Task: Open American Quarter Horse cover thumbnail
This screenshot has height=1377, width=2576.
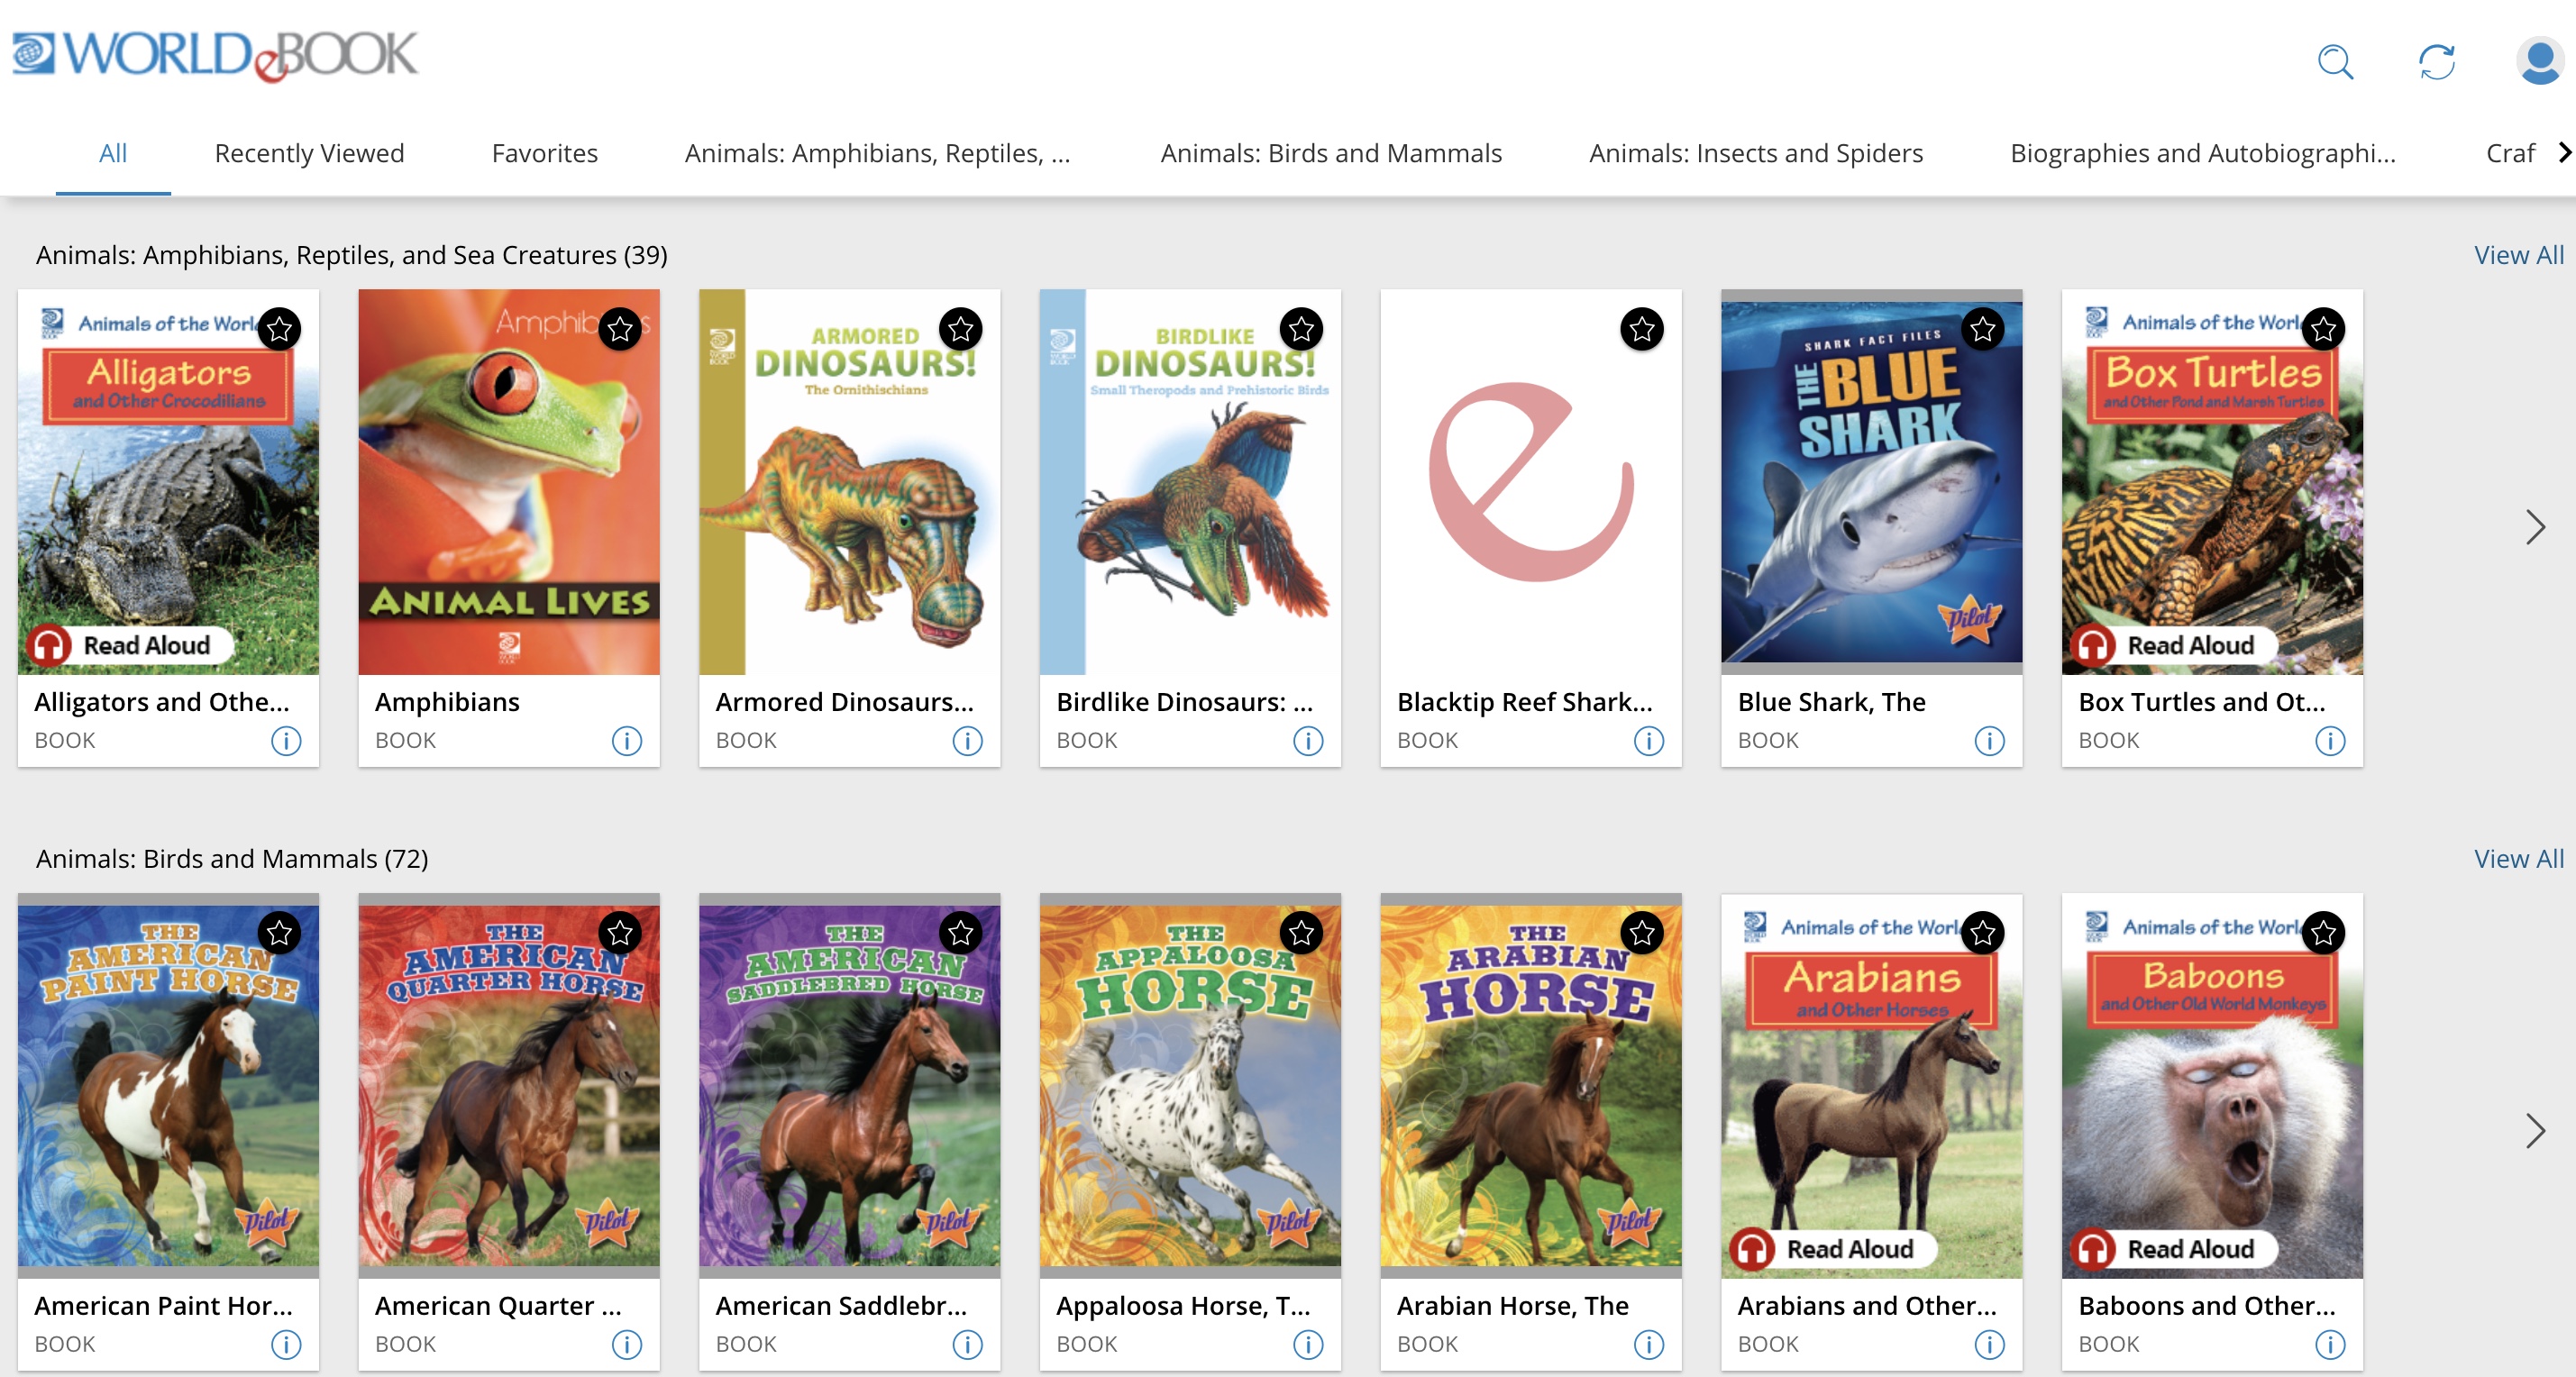Action: pos(509,1086)
